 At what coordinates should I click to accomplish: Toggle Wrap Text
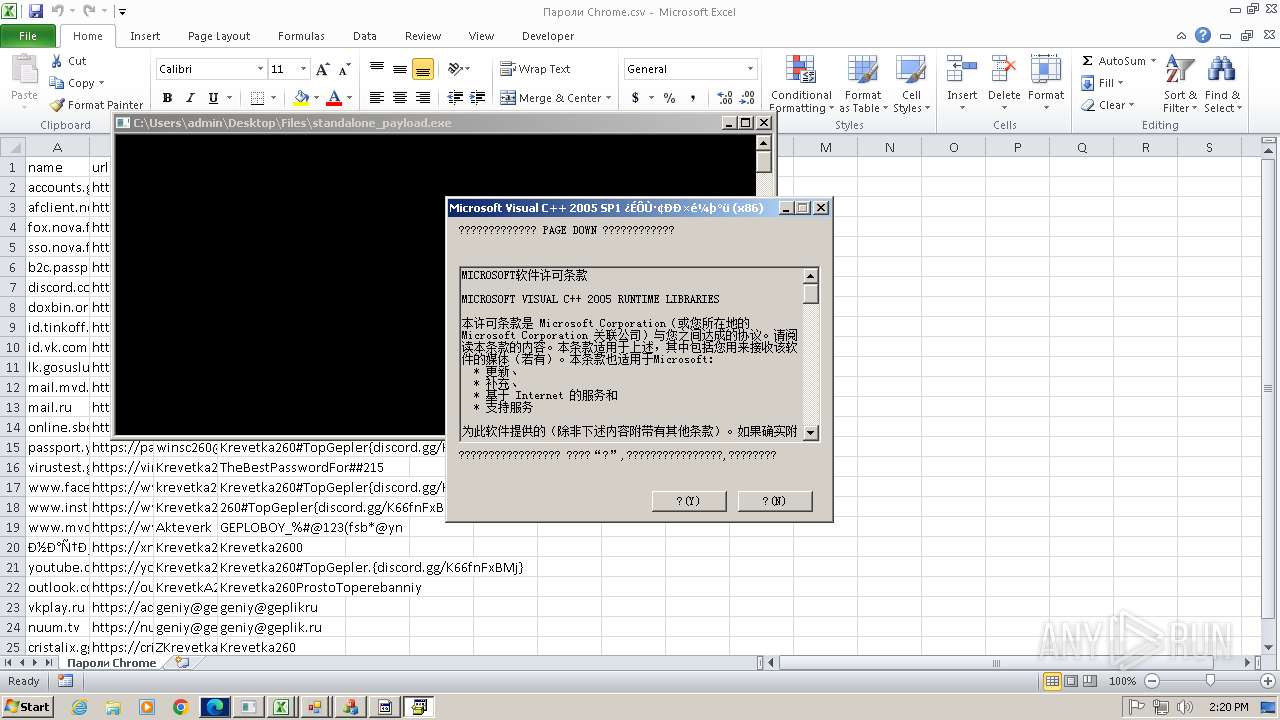click(535, 69)
